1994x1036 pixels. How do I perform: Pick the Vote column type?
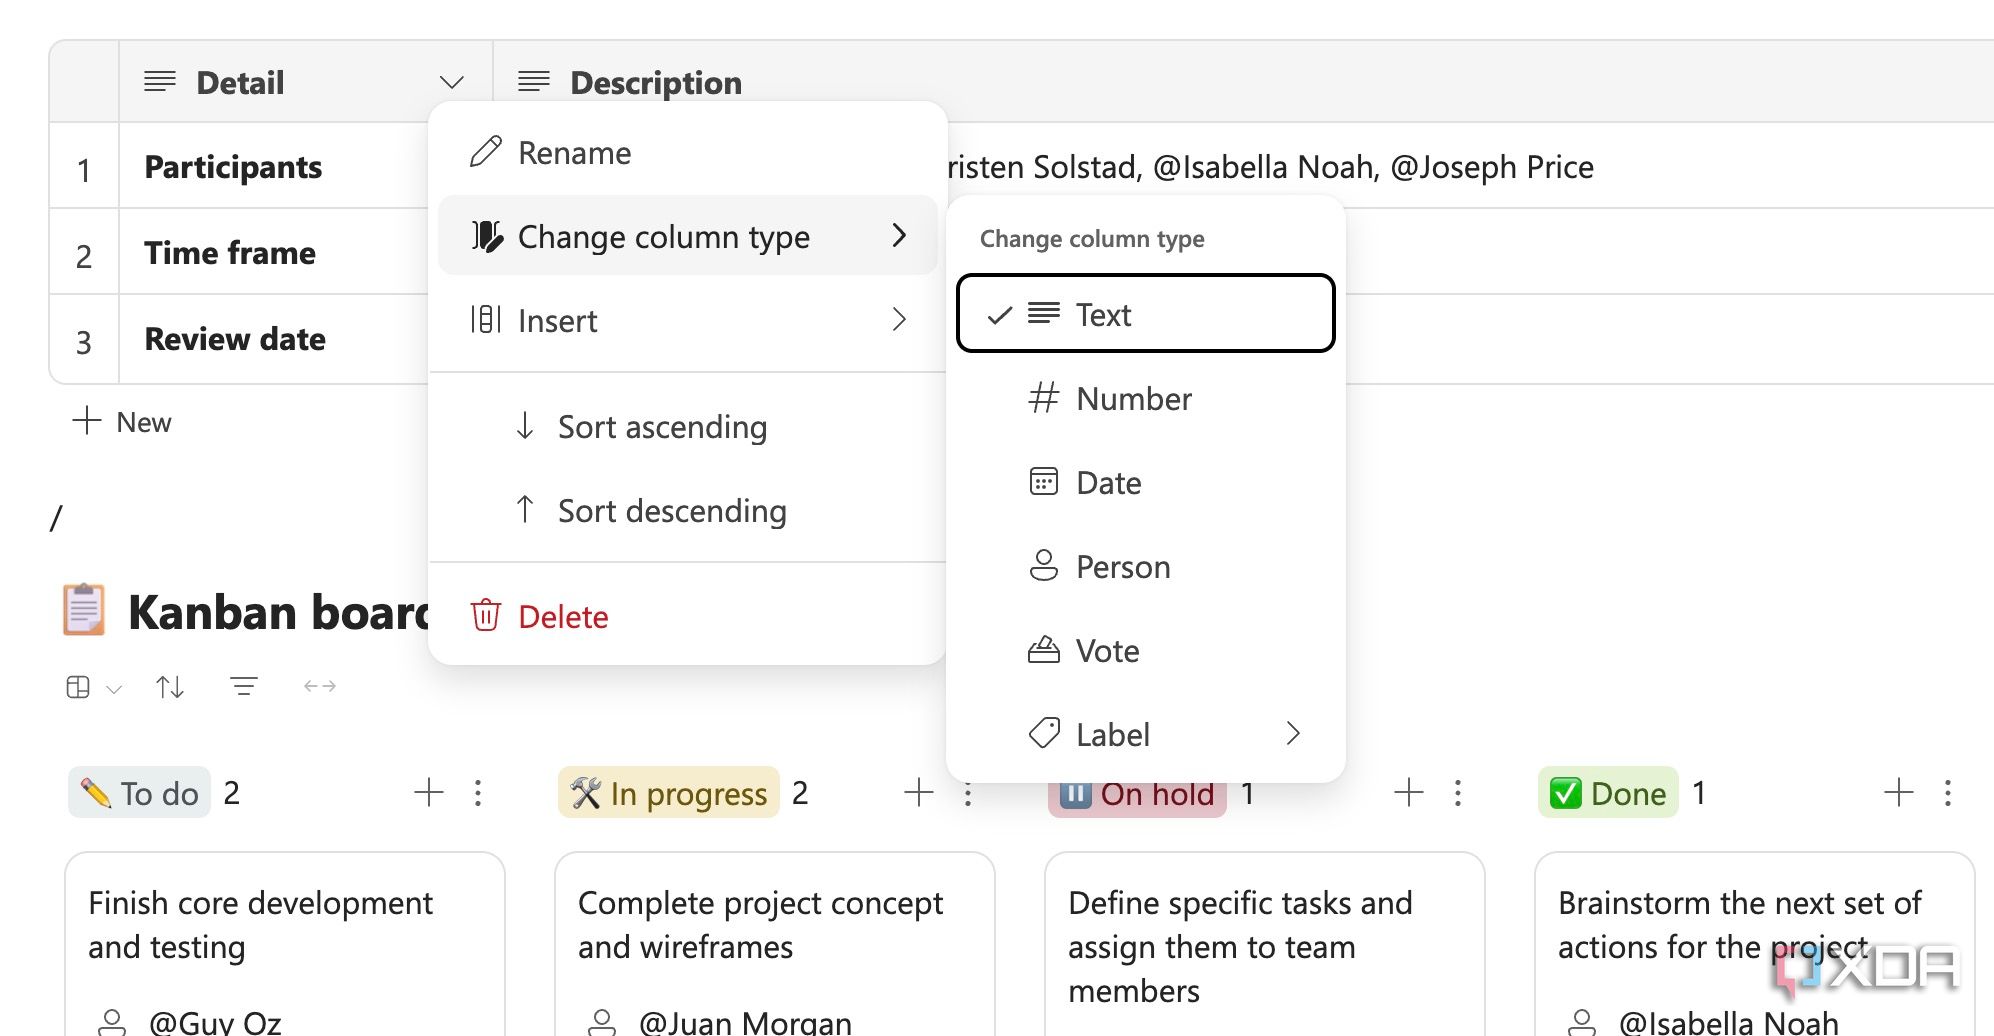point(1107,650)
